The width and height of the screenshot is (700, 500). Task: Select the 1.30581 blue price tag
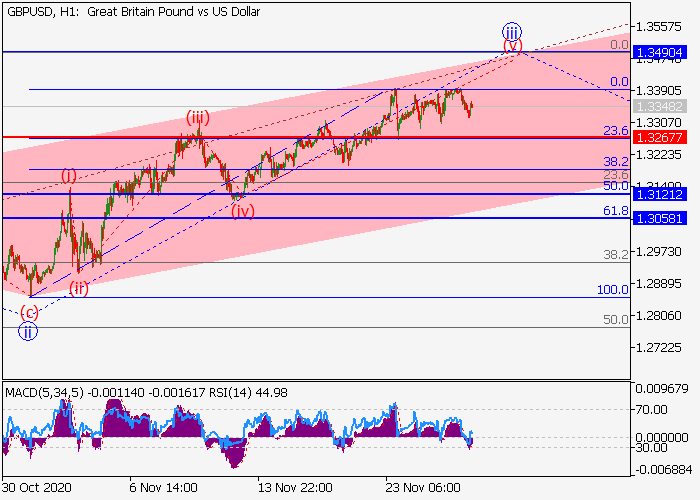pyautogui.click(x=659, y=218)
